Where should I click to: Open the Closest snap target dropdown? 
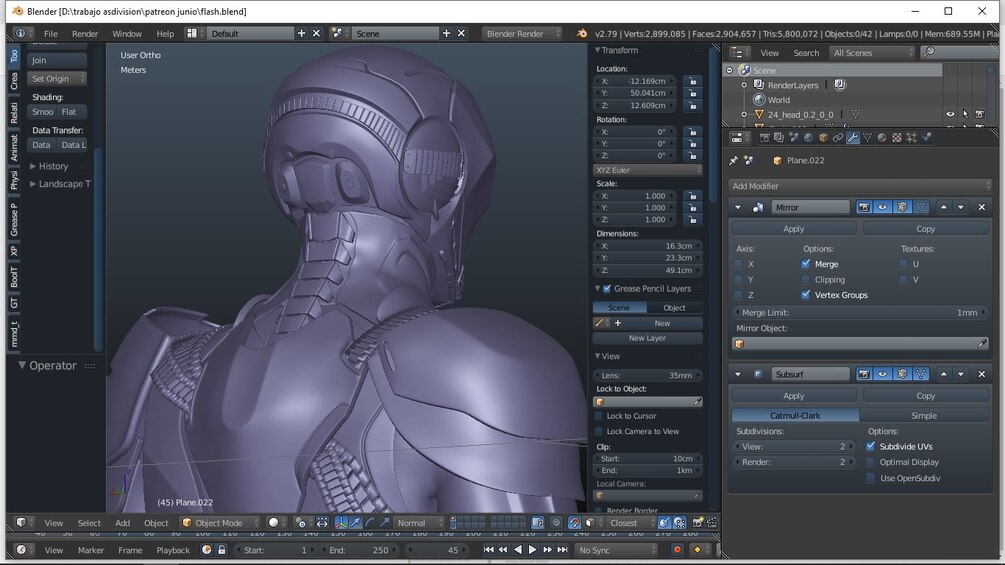point(631,523)
